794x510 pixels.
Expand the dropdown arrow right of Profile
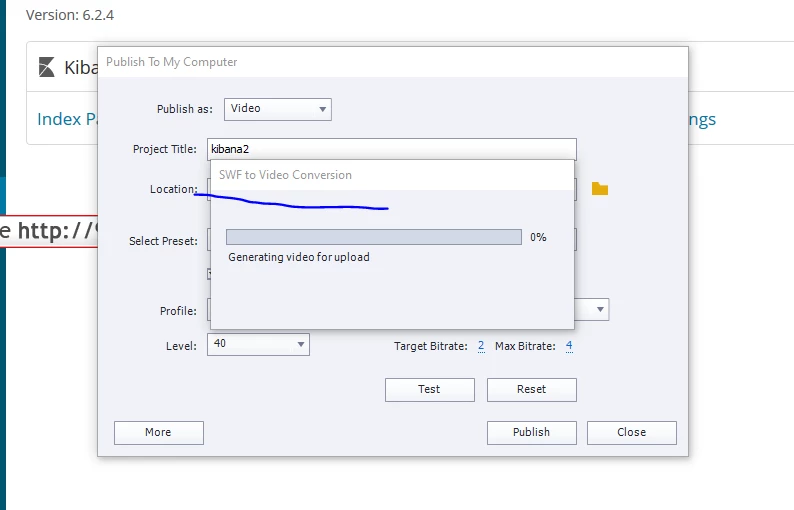[x=600, y=309]
